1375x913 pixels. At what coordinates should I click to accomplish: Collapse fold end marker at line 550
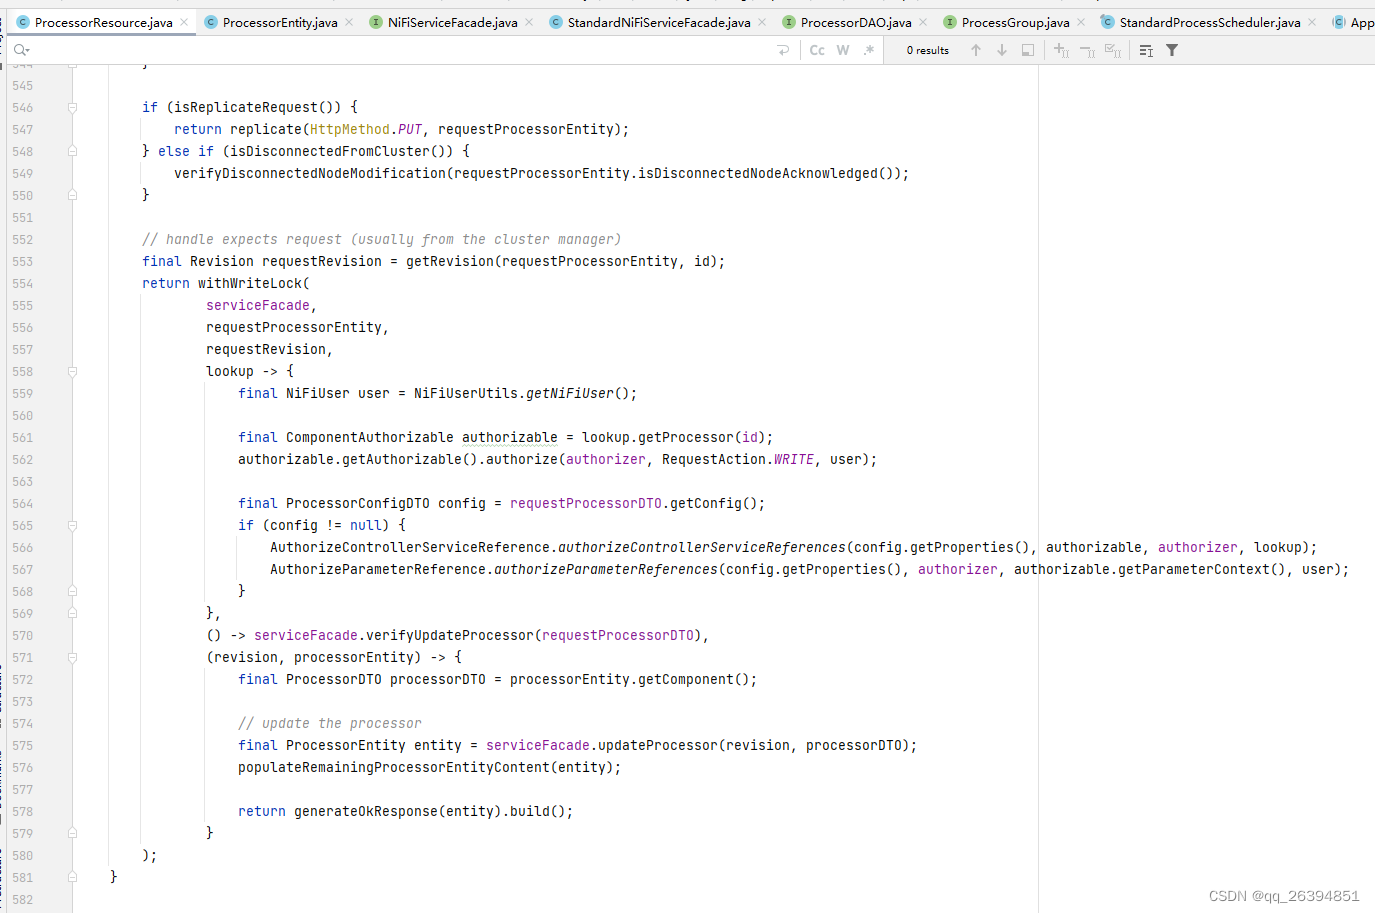(x=72, y=195)
